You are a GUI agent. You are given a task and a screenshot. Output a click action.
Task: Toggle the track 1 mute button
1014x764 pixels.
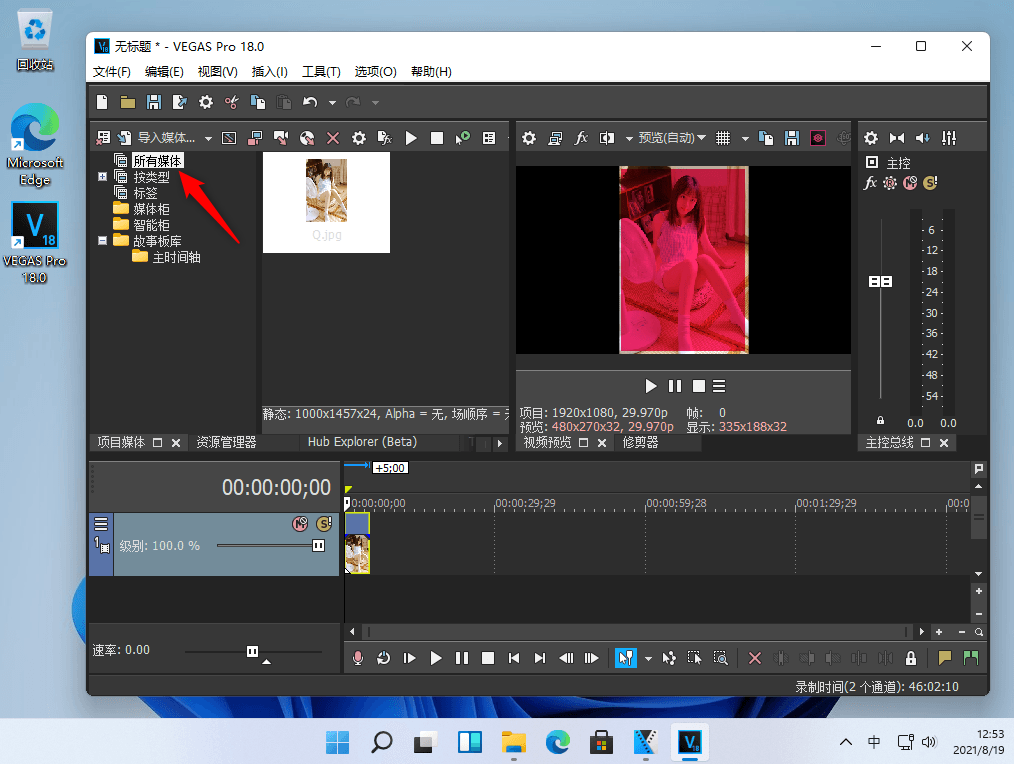(x=300, y=524)
